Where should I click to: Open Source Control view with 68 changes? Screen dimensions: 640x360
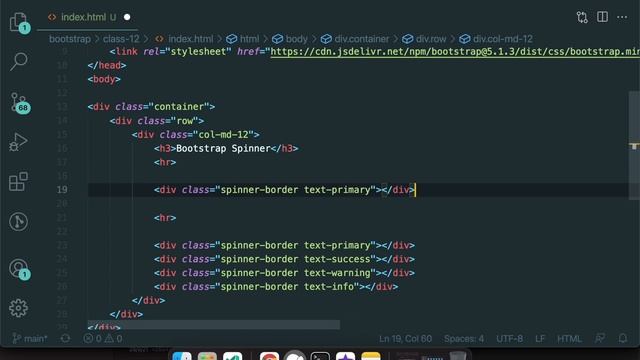[x=20, y=103]
